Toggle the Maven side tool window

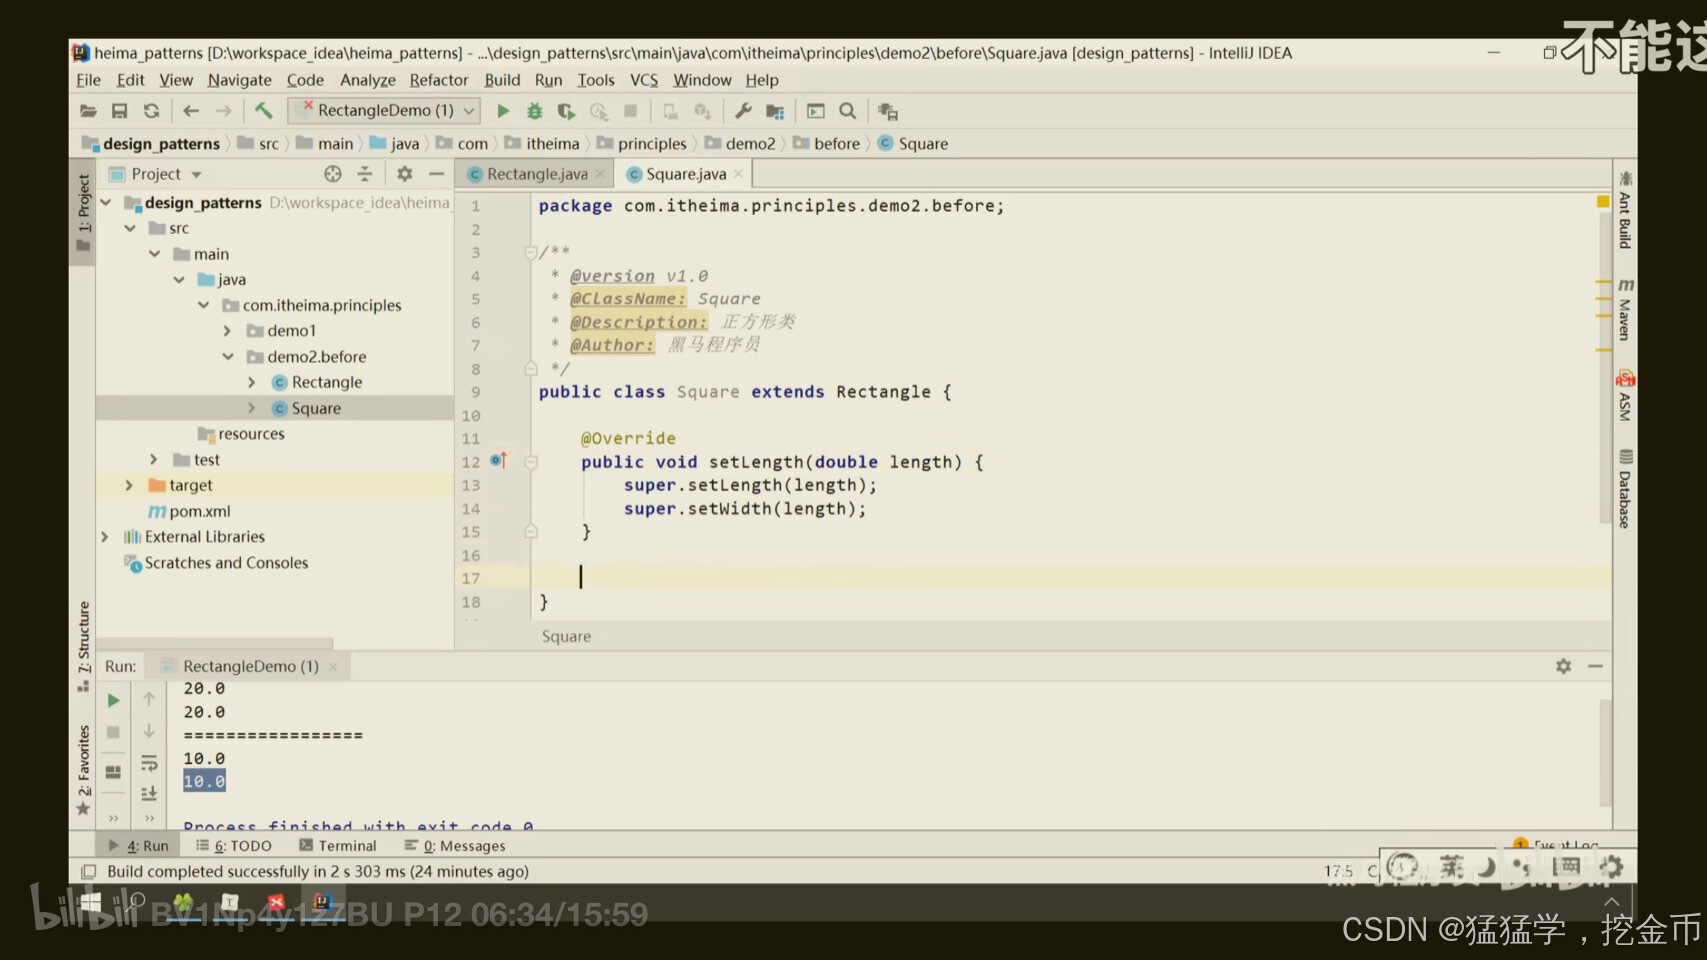click(x=1625, y=310)
